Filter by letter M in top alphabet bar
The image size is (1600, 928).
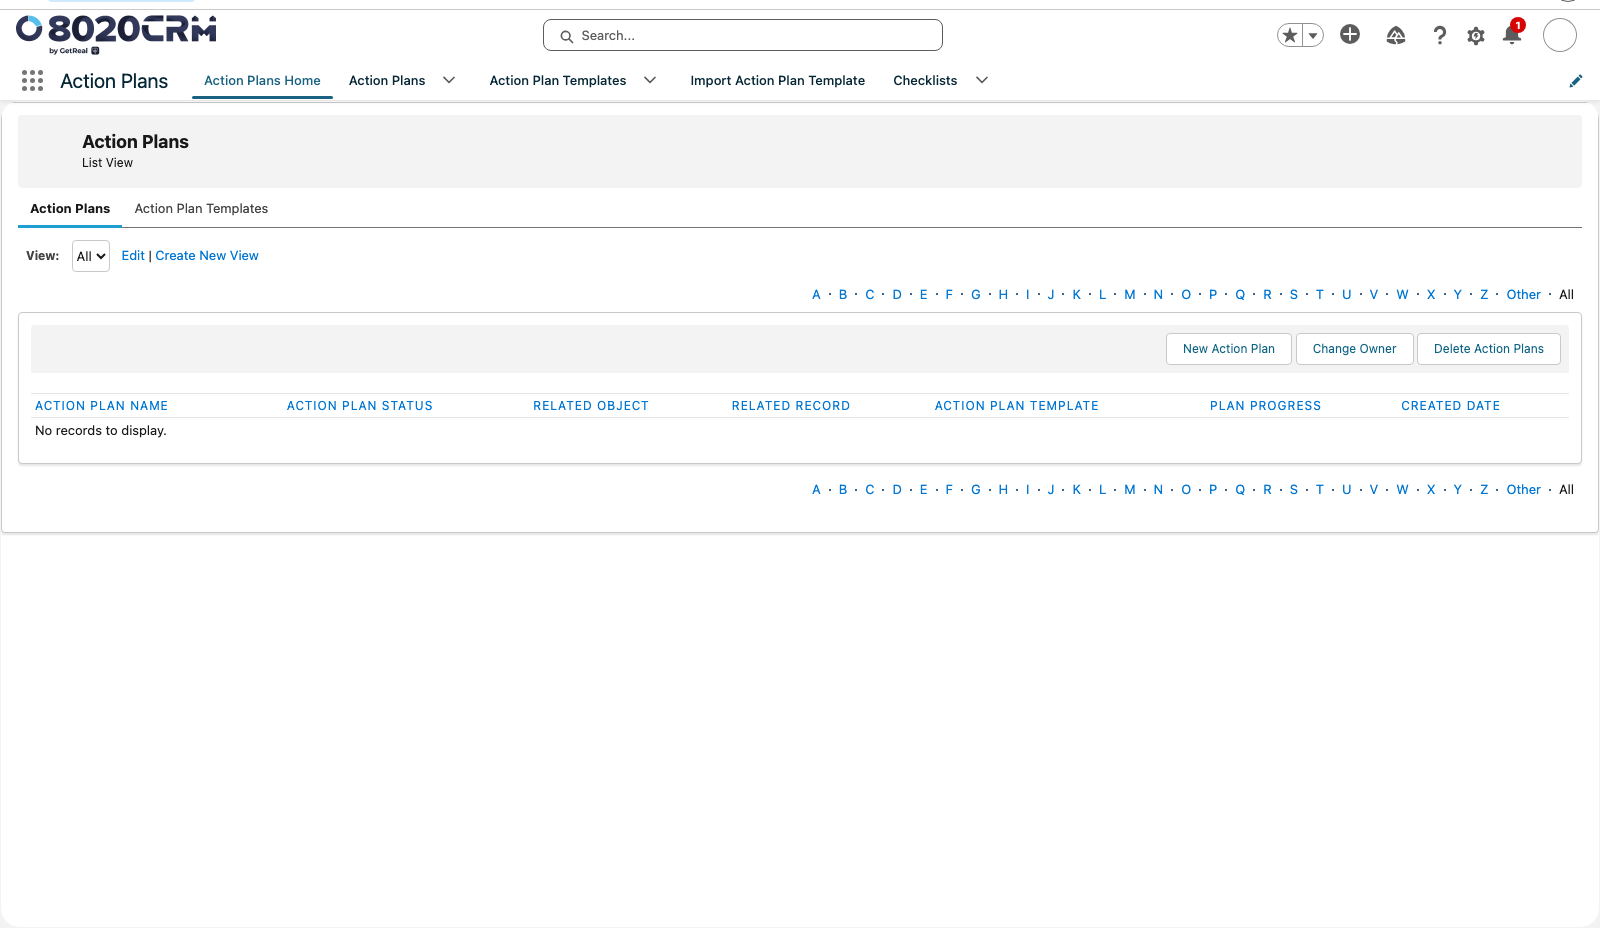click(1130, 295)
